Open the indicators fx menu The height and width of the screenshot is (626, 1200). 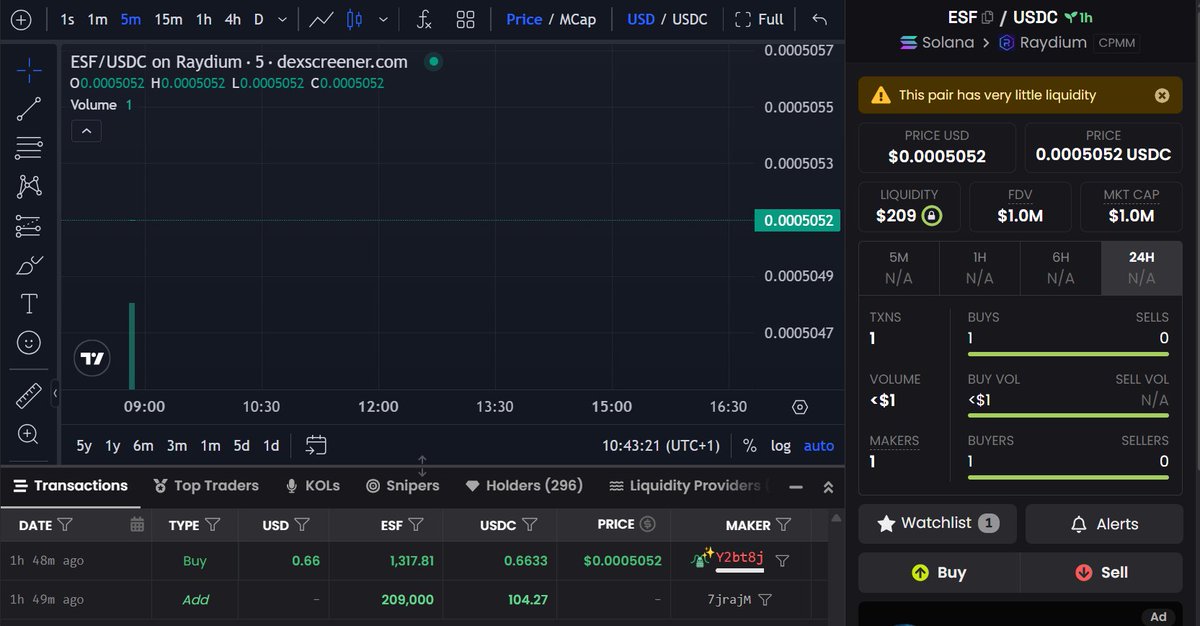[424, 19]
